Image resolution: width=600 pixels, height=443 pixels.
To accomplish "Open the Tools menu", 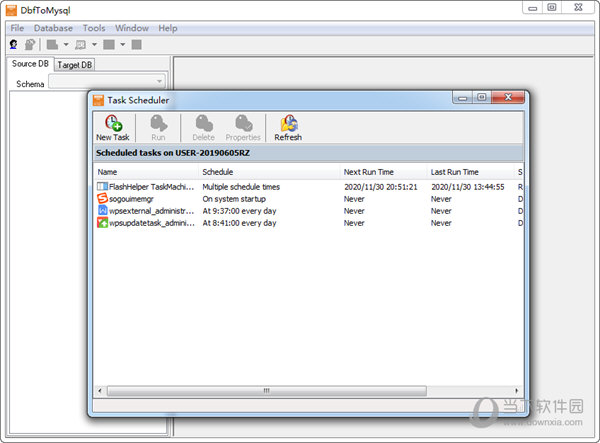I will [x=94, y=28].
